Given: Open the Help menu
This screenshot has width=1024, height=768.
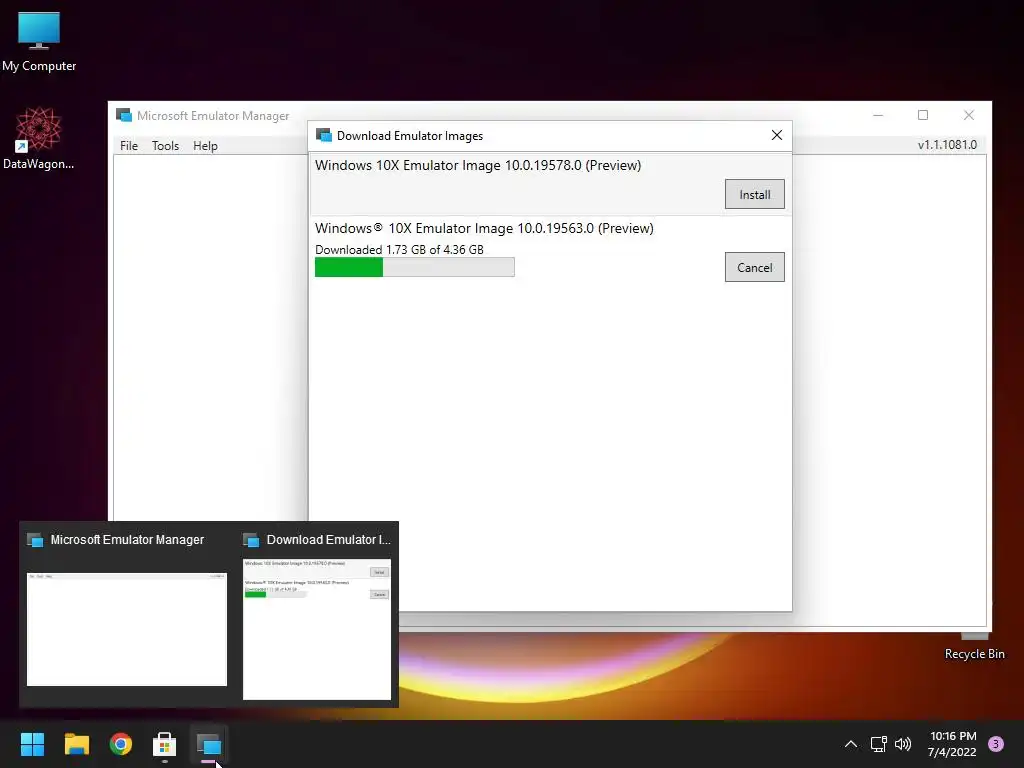Looking at the screenshot, I should tap(205, 146).
